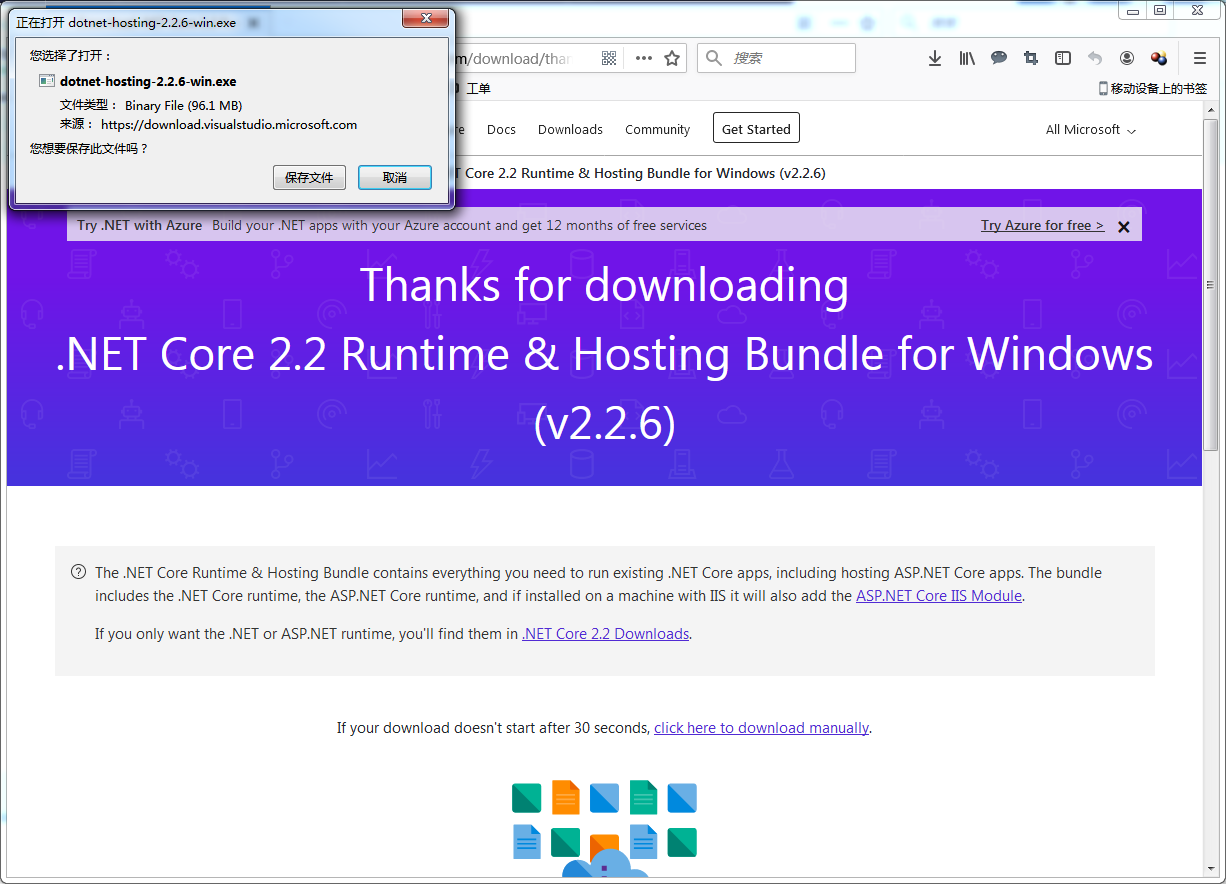Open the Firefox downloads panel arrow
Viewport: 1226px width, 884px height.
tap(935, 58)
